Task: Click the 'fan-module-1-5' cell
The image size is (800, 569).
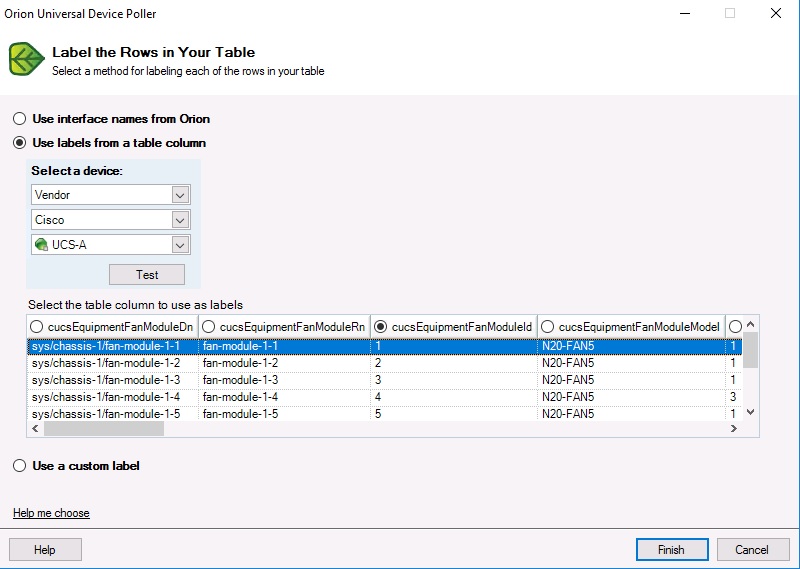Action: tap(285, 413)
